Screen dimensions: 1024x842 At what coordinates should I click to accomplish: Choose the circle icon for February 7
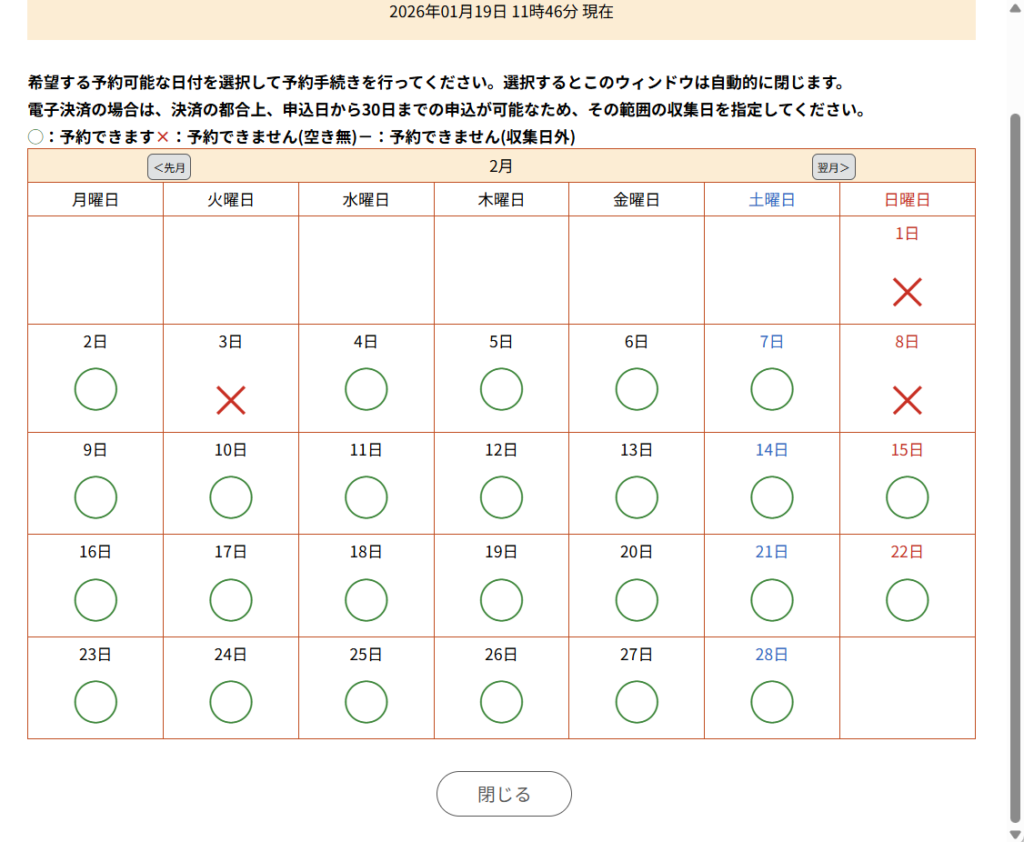coord(772,389)
